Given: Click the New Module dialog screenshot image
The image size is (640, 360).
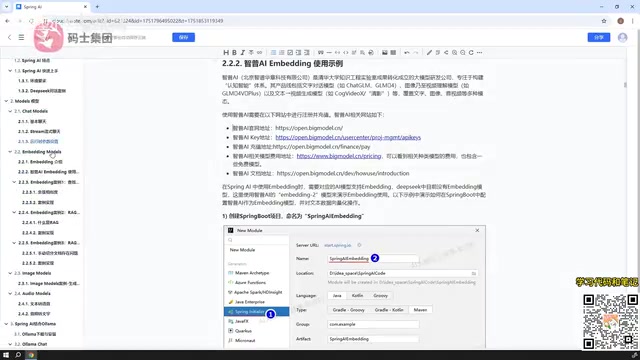Looking at the screenshot, I should coord(354,287).
